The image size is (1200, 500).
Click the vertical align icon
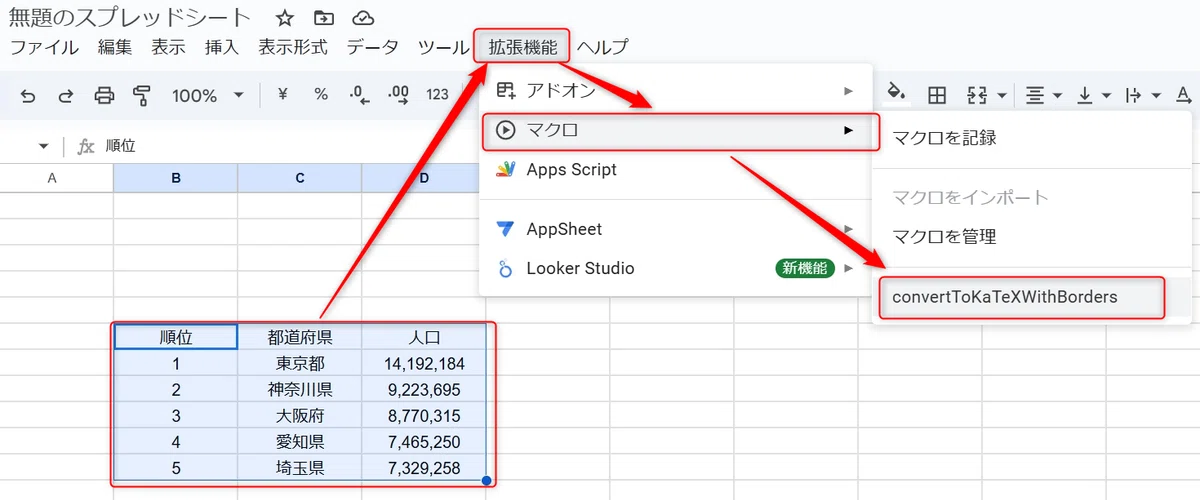pos(1085,95)
